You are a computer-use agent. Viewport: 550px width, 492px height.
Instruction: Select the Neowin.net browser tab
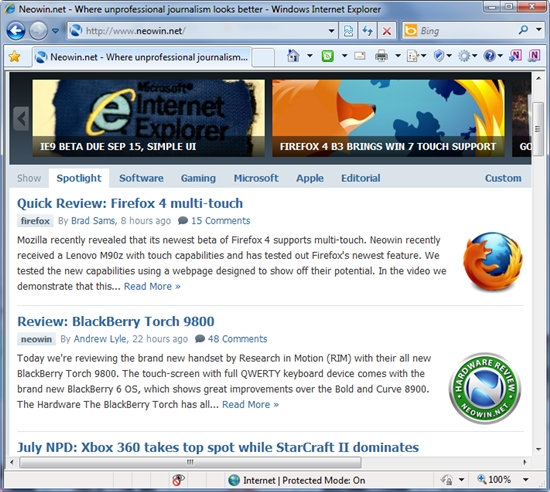(x=142, y=57)
